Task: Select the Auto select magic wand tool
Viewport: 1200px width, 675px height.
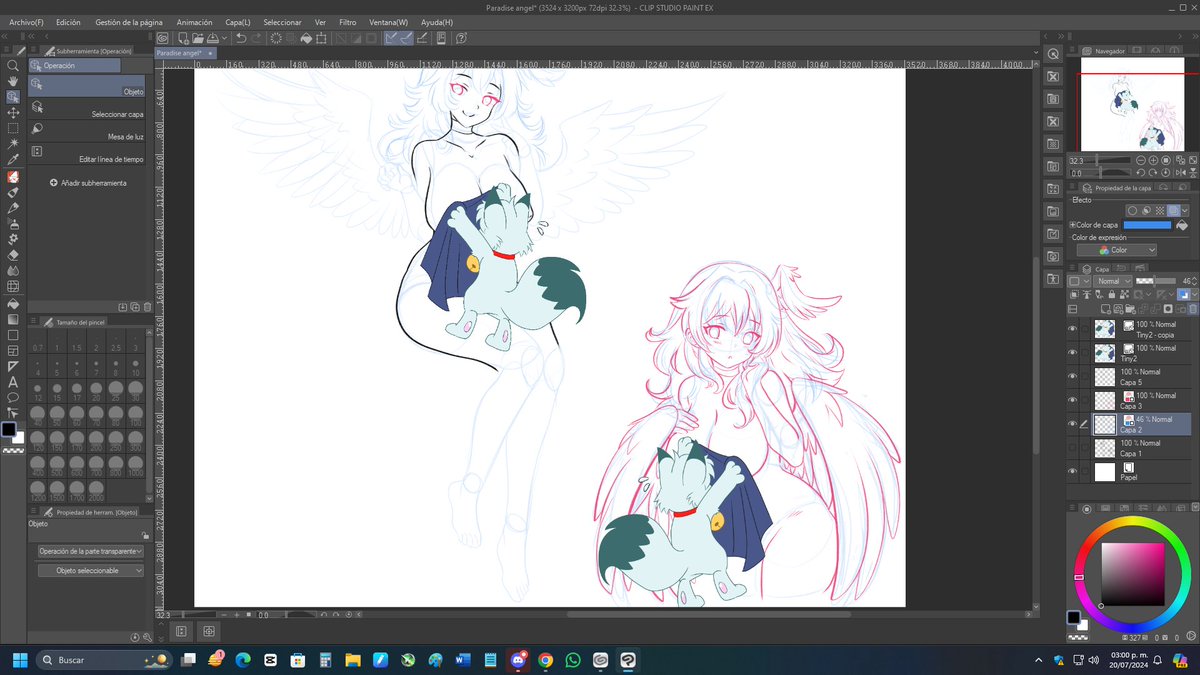Action: (x=13, y=145)
